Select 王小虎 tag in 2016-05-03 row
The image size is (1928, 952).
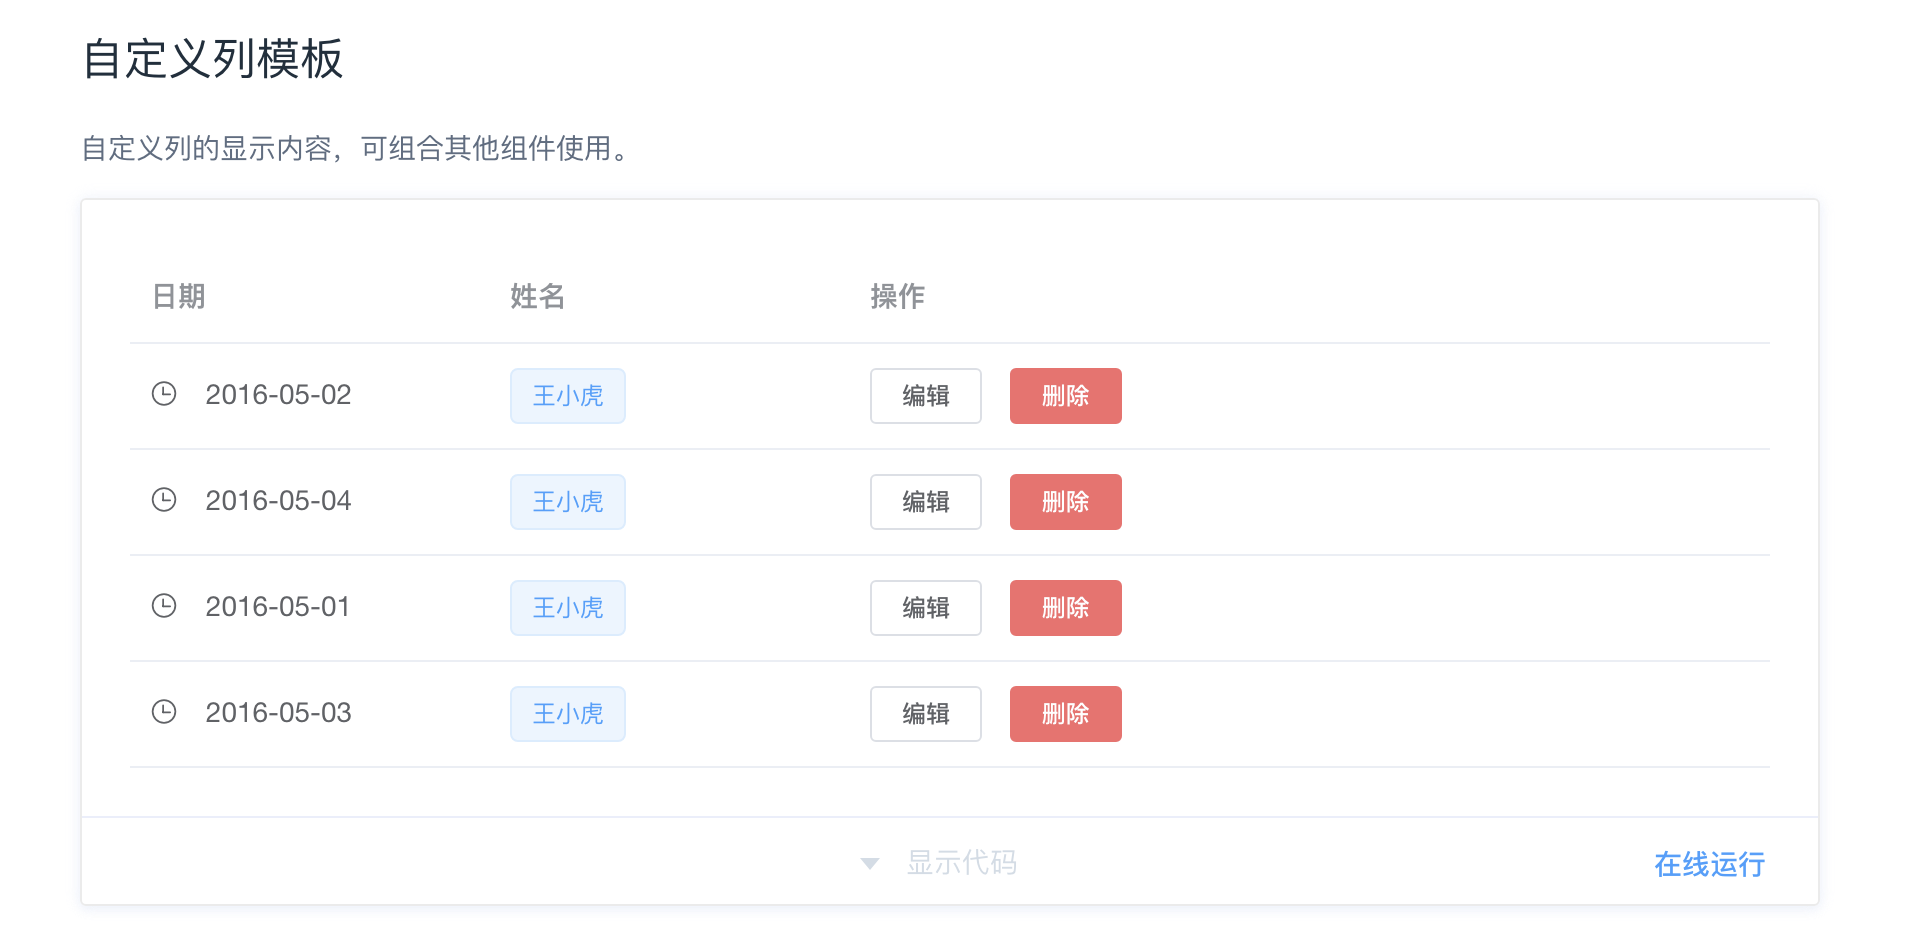pyautogui.click(x=568, y=714)
